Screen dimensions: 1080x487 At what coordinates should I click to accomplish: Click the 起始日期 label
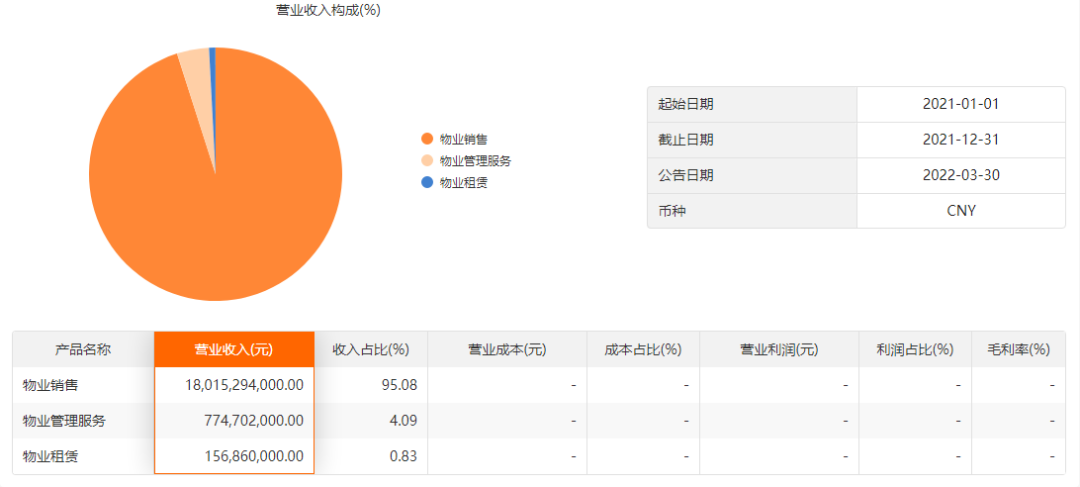pos(686,105)
